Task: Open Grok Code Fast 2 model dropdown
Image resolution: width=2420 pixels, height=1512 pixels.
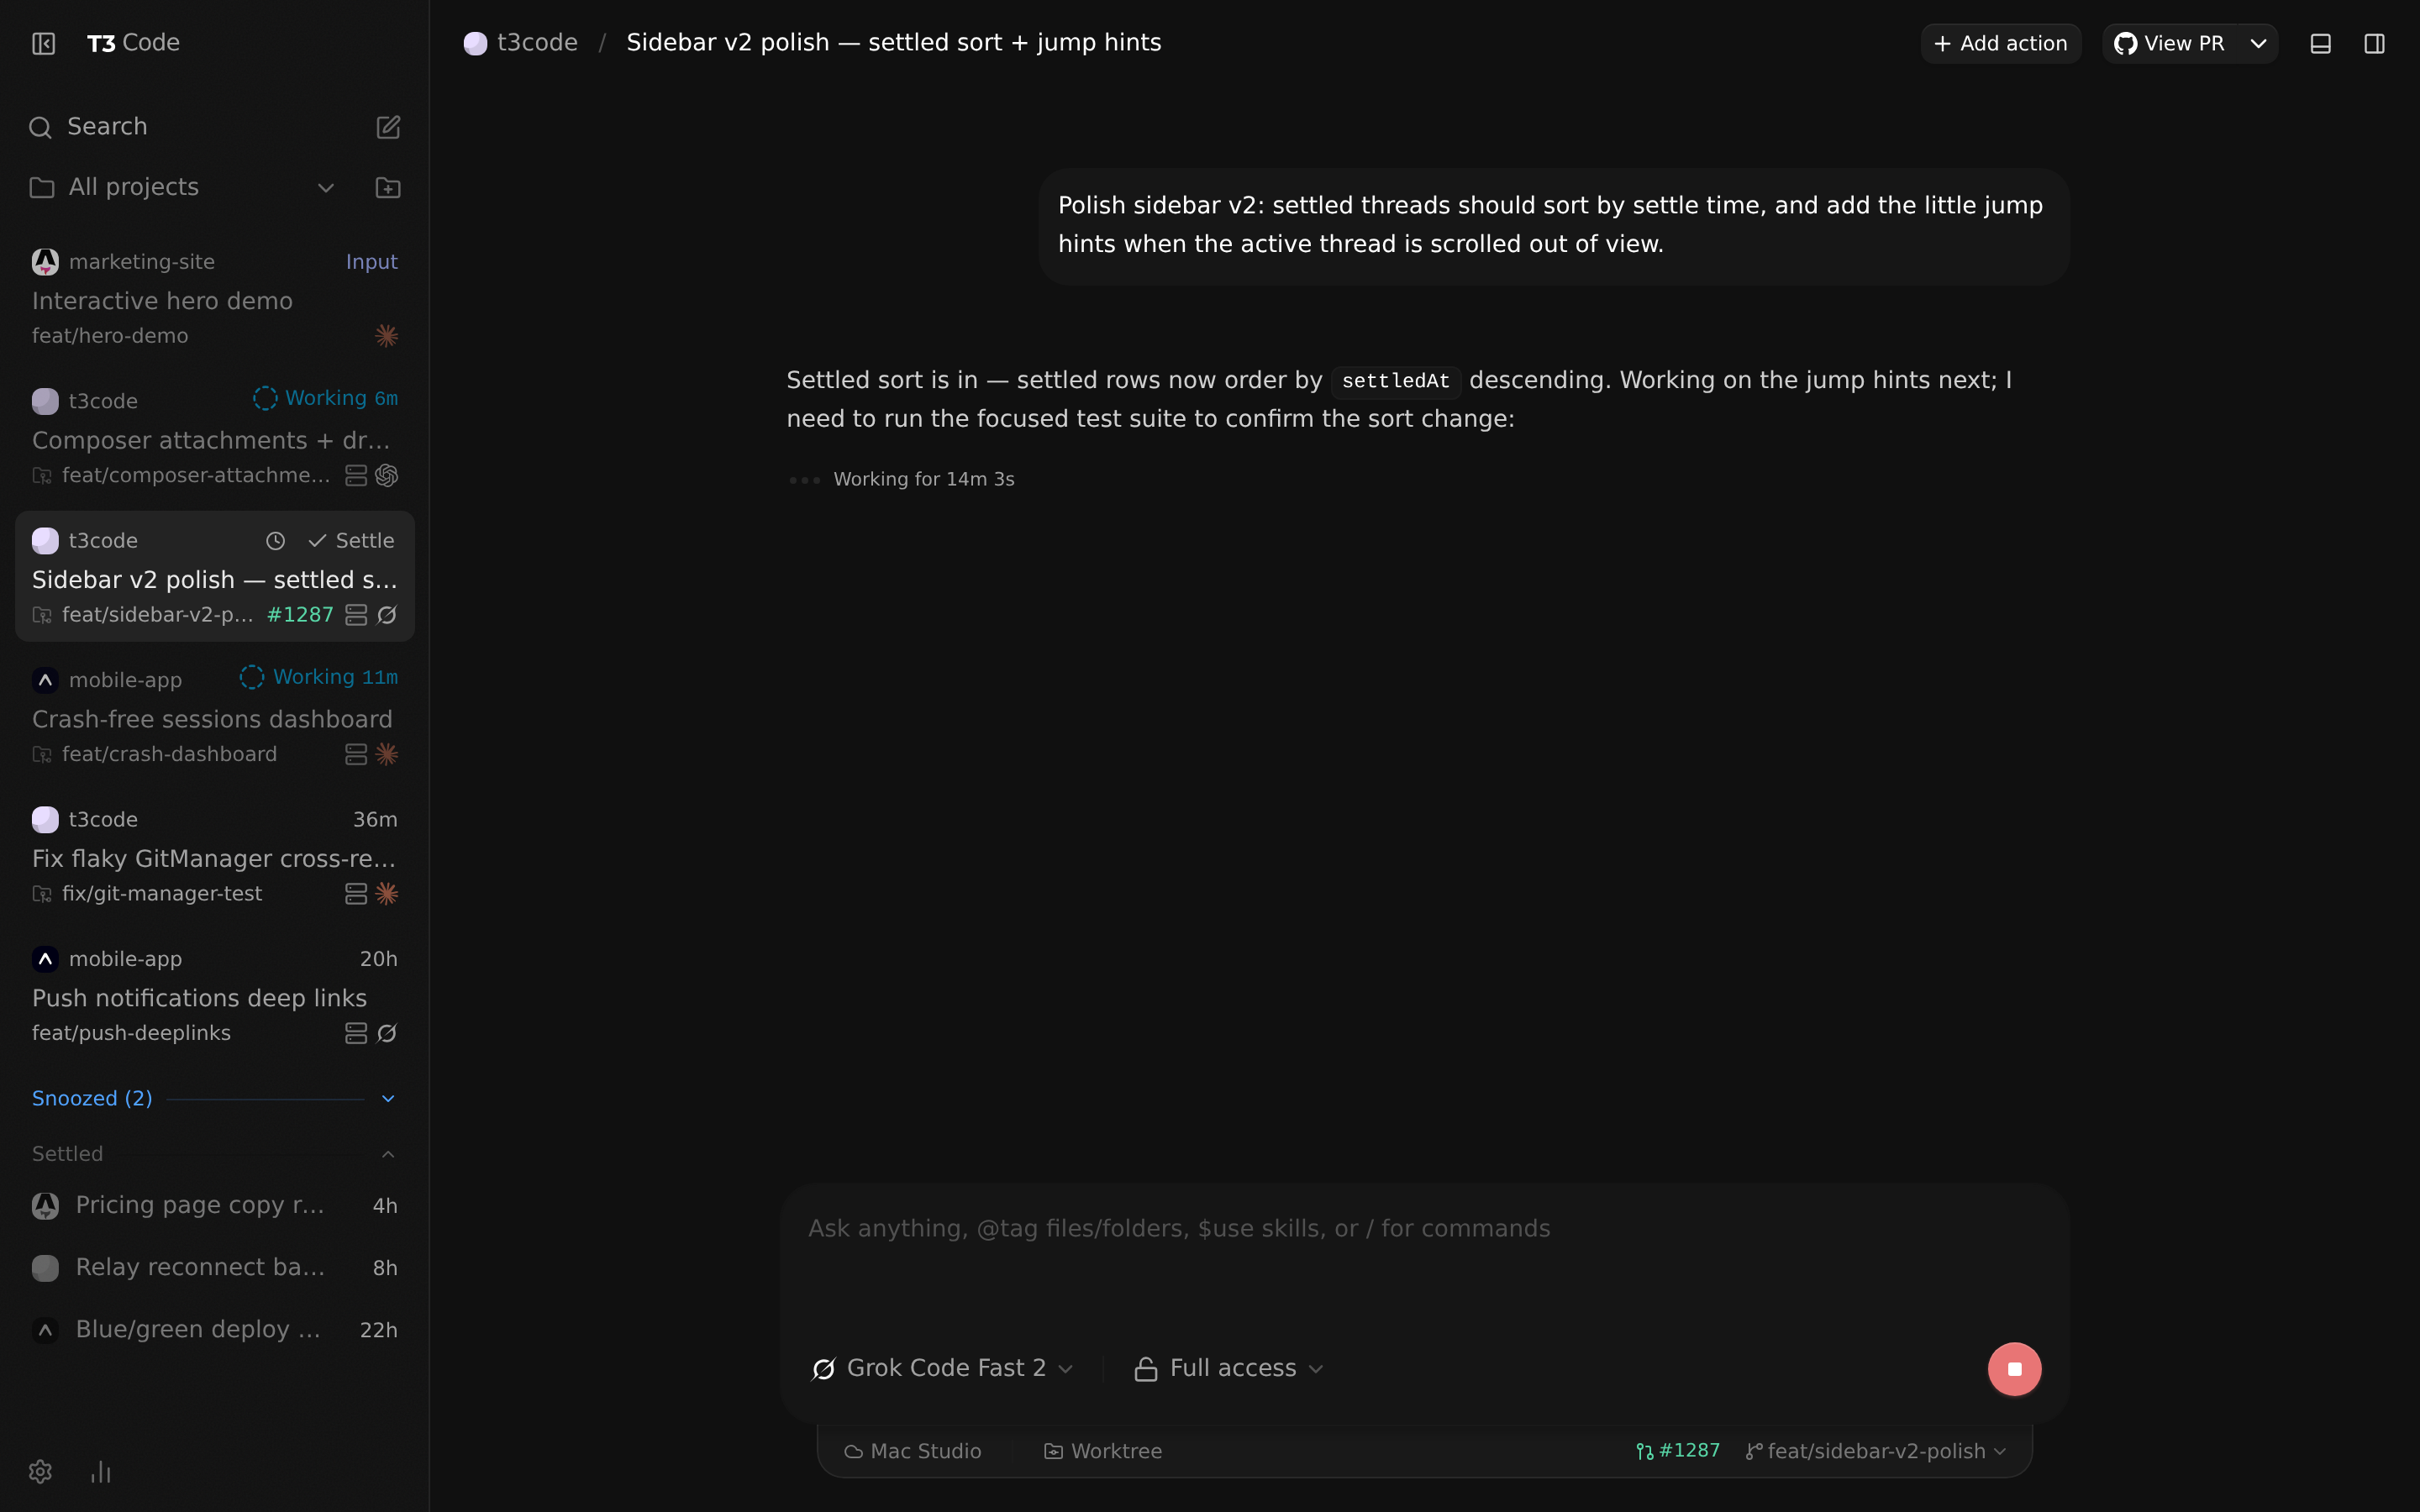Action: coord(943,1368)
